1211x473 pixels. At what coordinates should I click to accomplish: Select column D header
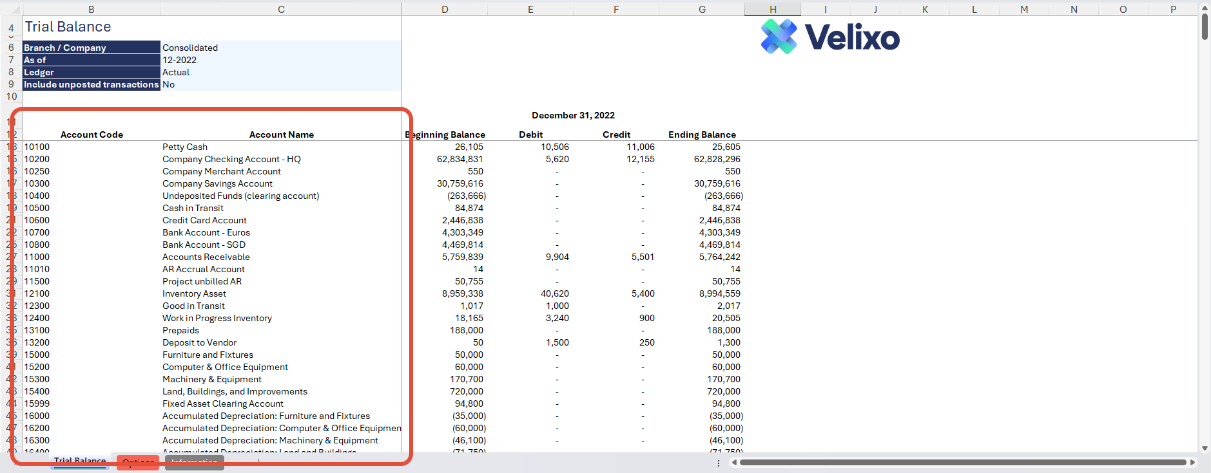444,9
